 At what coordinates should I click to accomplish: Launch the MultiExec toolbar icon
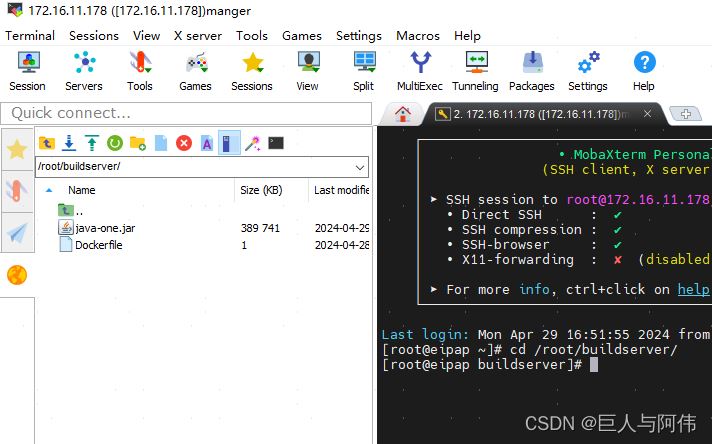[420, 71]
